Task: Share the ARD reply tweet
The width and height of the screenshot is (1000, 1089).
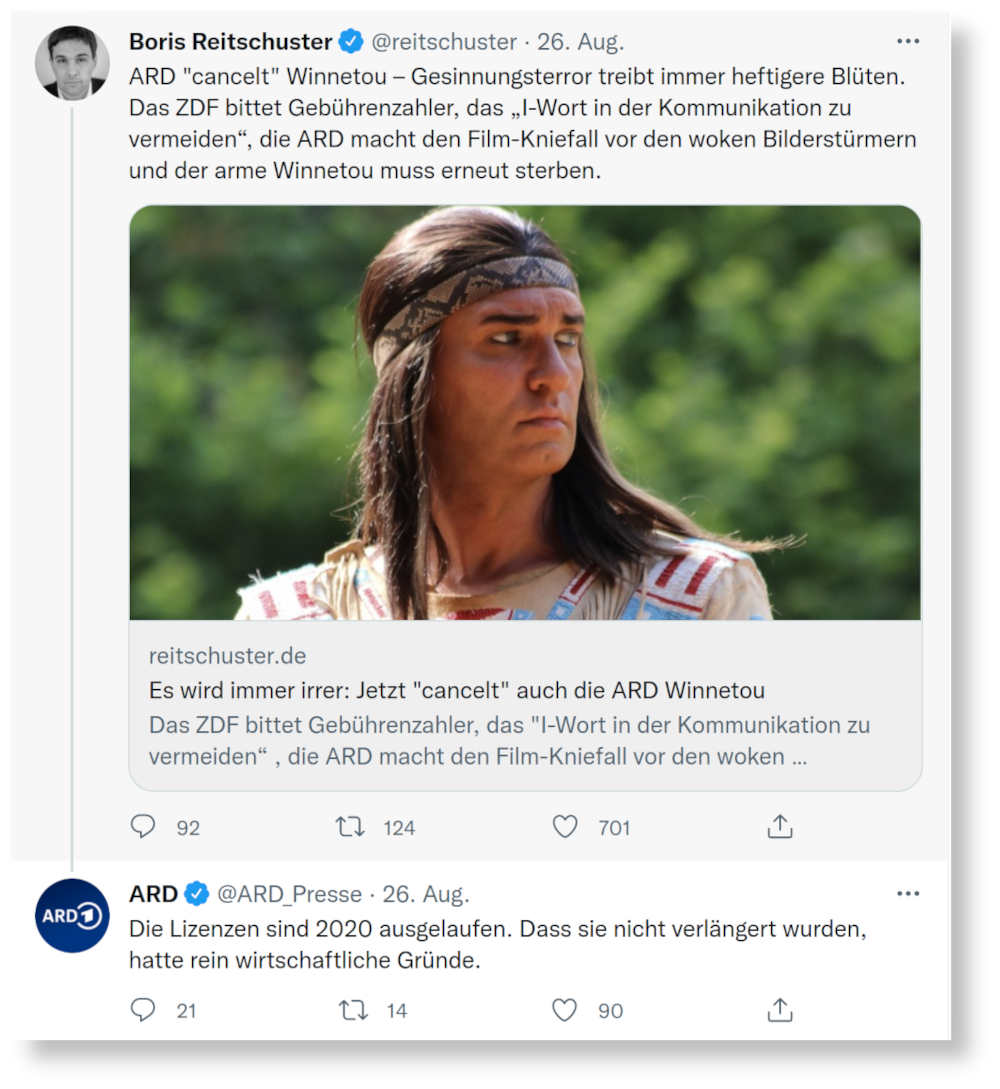Action: [780, 1010]
